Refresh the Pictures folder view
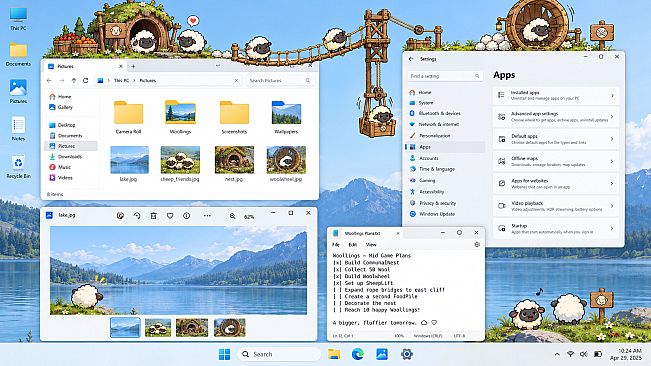The height and width of the screenshot is (366, 651). point(86,81)
